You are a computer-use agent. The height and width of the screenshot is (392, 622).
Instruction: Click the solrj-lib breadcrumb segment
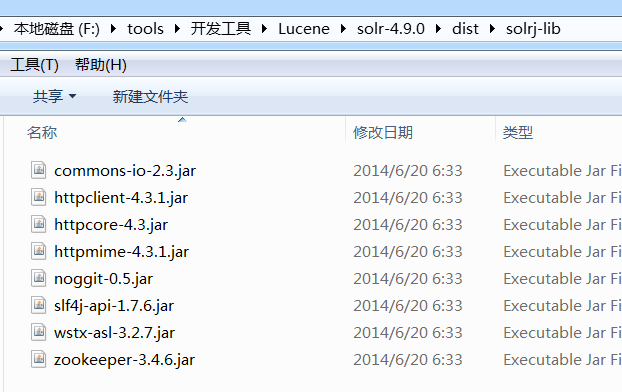point(533,29)
